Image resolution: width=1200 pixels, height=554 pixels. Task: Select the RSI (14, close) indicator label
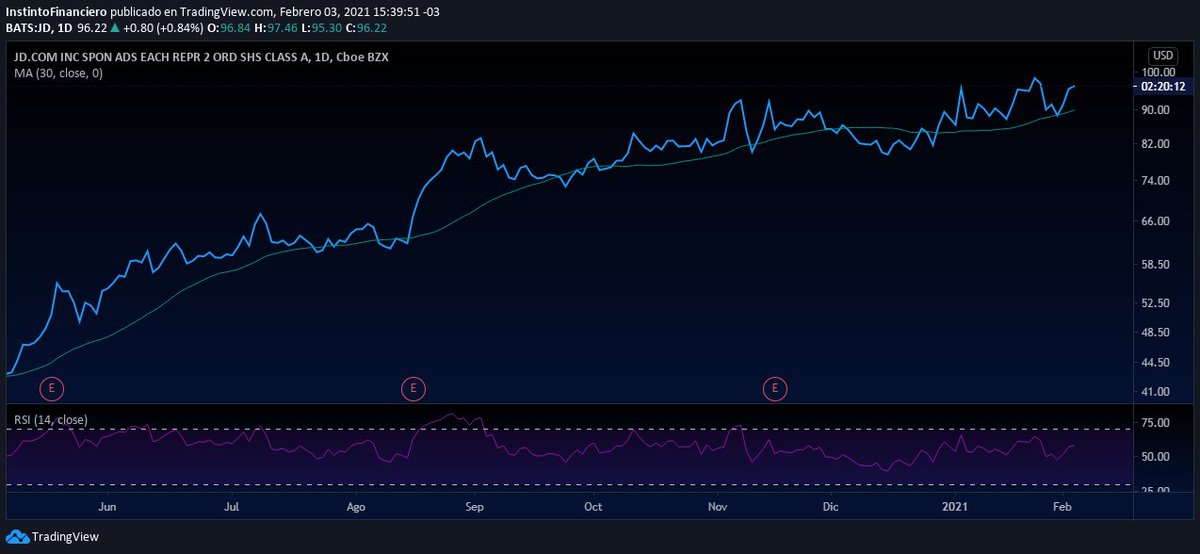tap(50, 419)
